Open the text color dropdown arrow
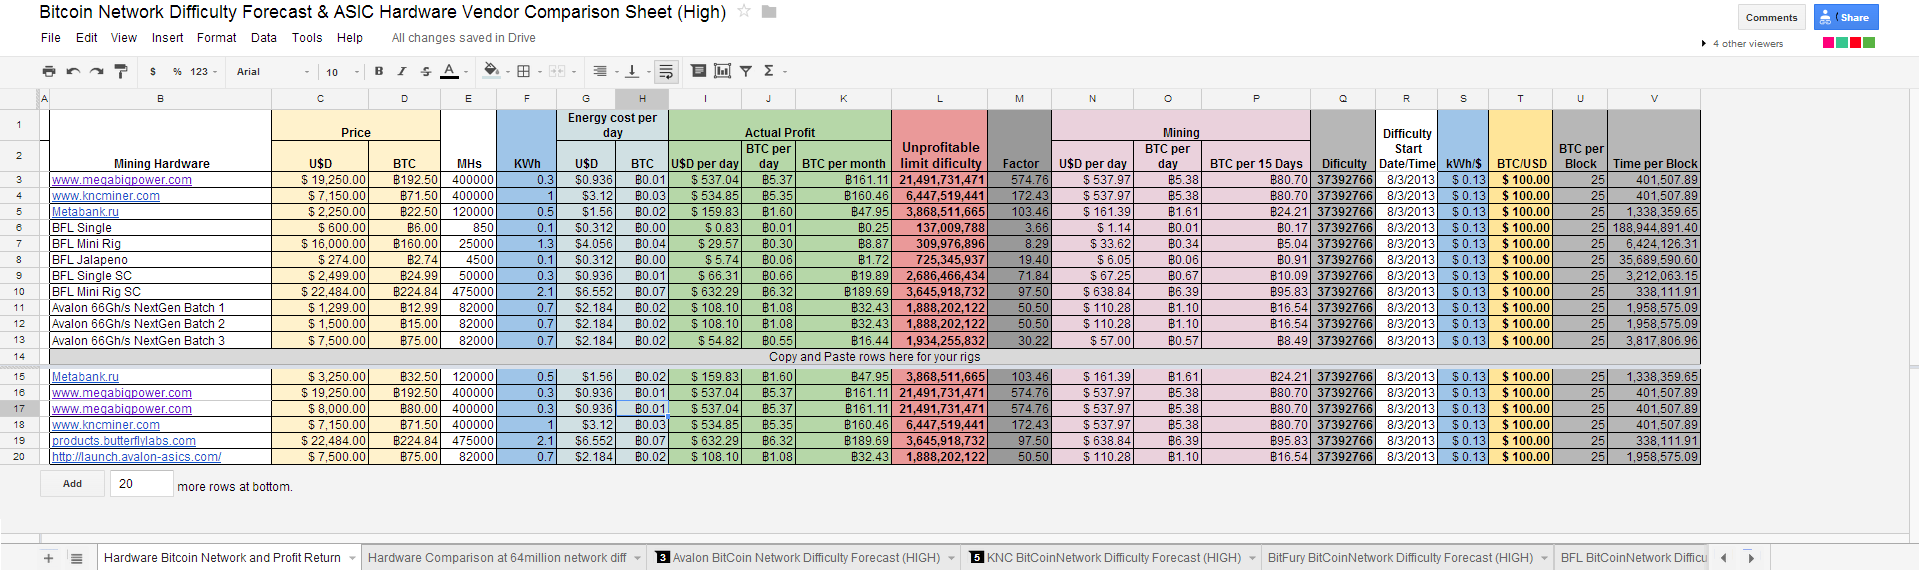 (466, 72)
